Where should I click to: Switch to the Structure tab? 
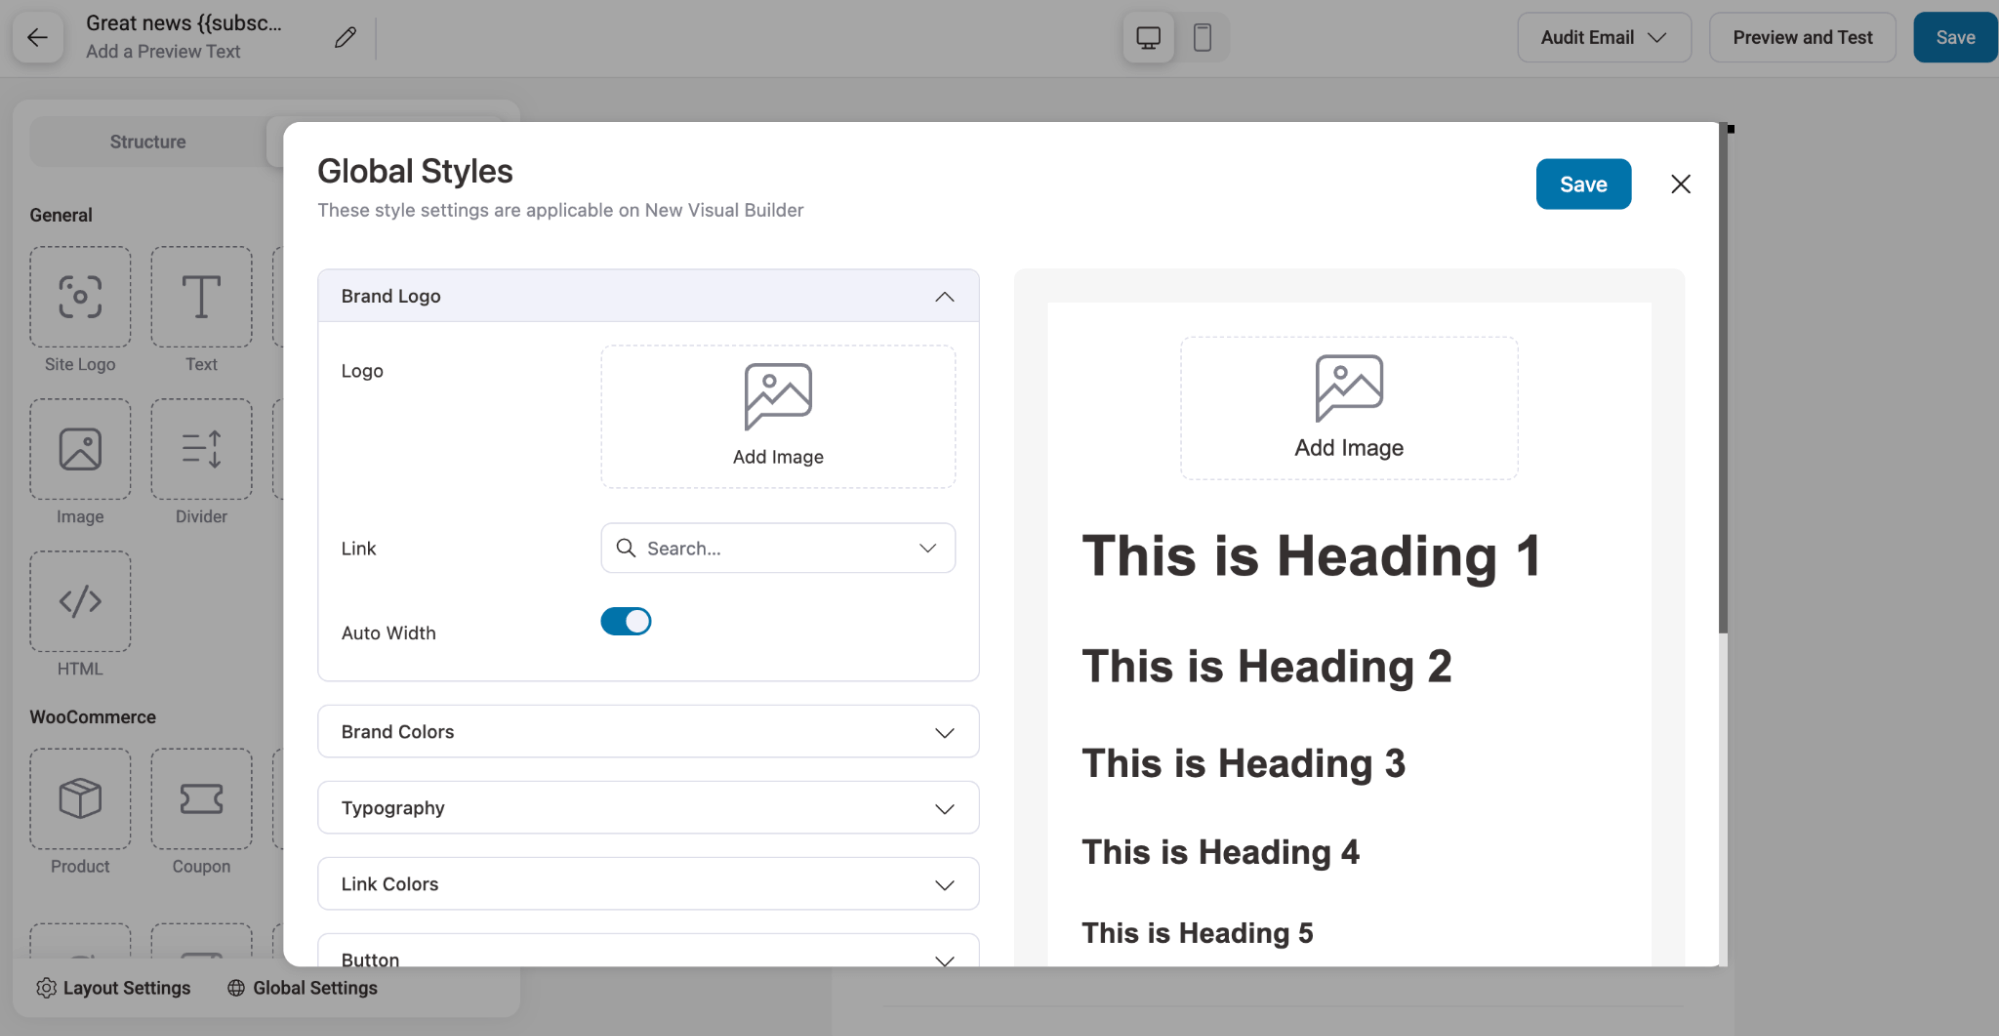148,142
